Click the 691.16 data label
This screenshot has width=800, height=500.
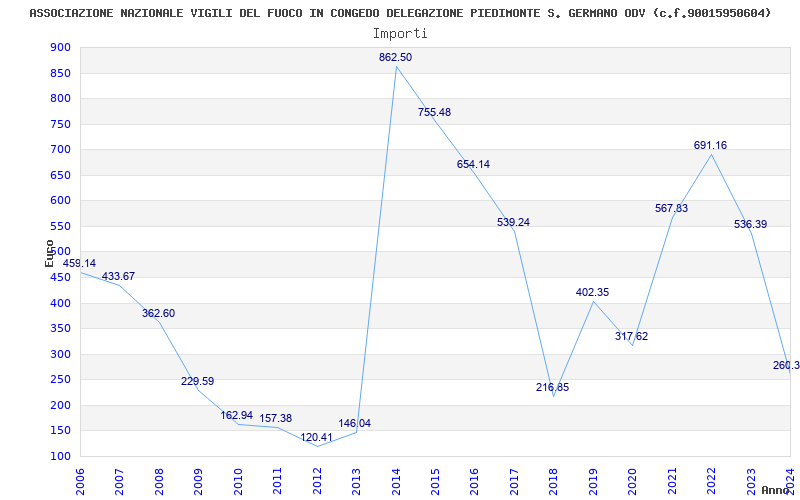(710, 145)
